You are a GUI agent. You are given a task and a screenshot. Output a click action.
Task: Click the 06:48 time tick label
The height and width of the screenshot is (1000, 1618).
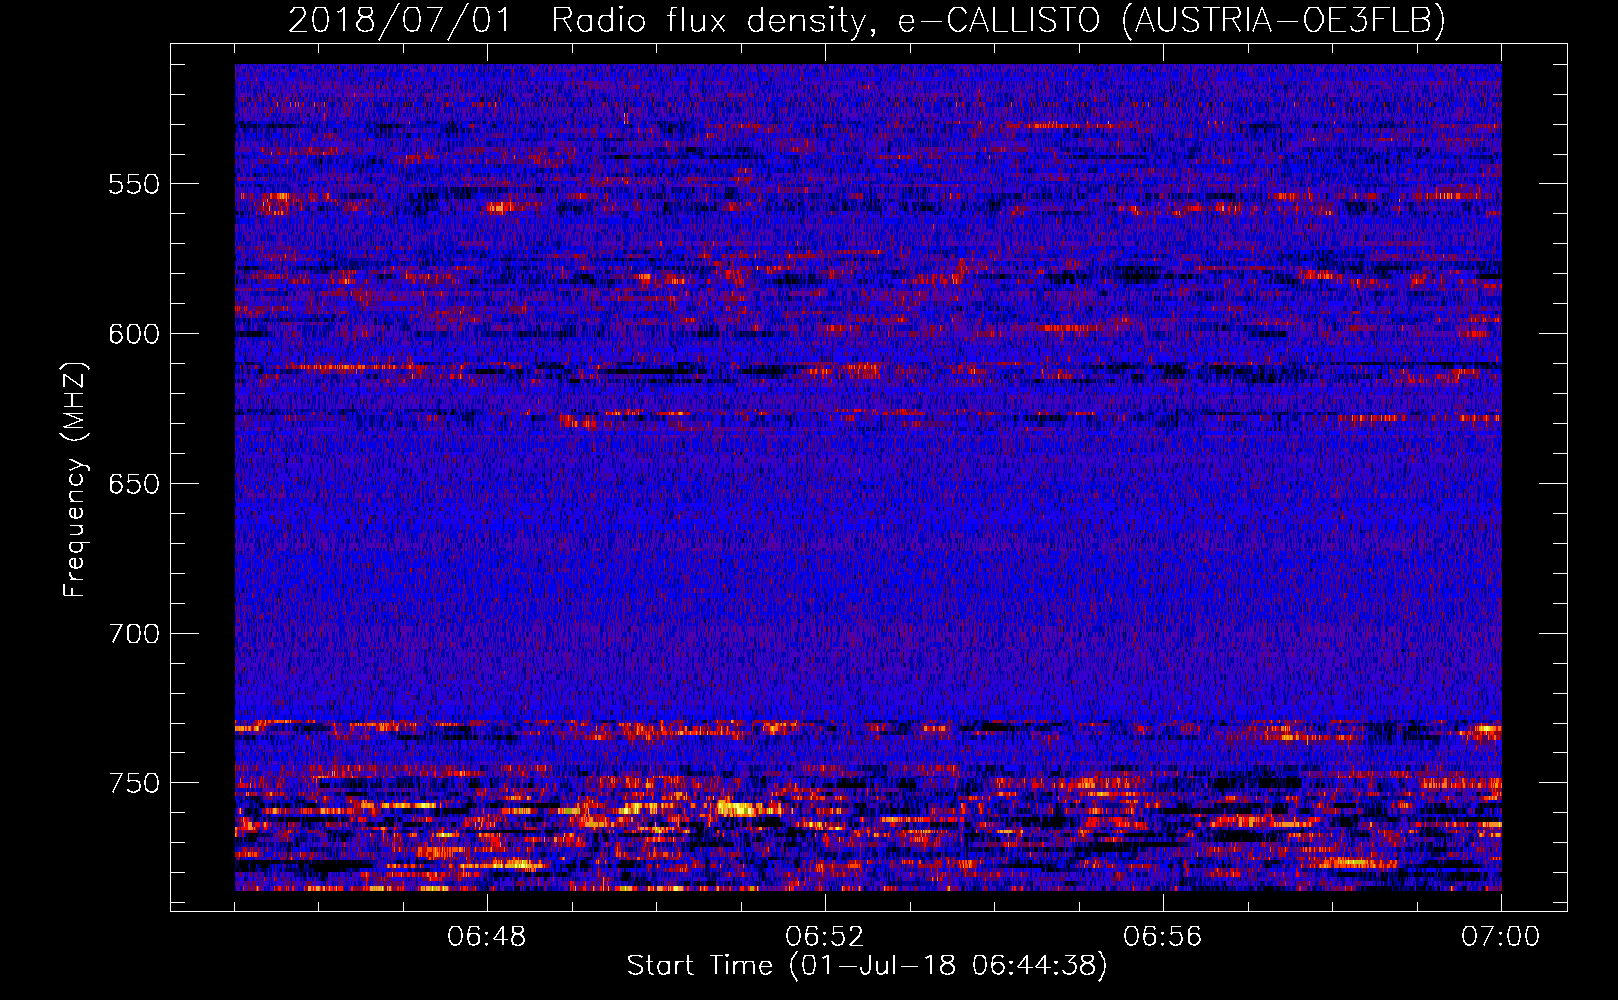coord(487,937)
